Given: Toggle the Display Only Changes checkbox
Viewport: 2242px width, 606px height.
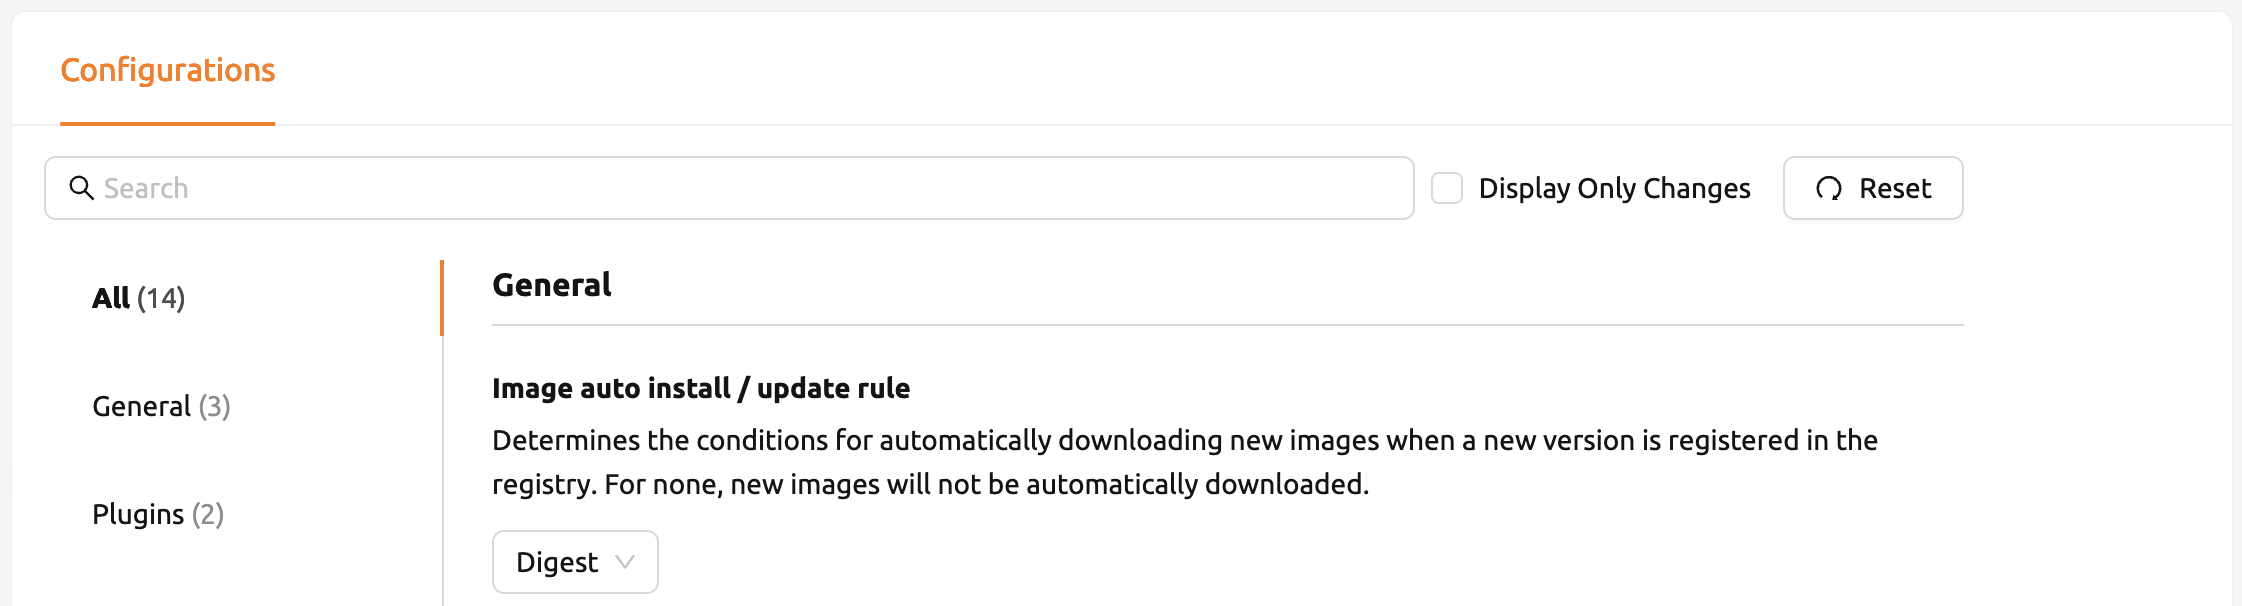Looking at the screenshot, I should (1447, 188).
